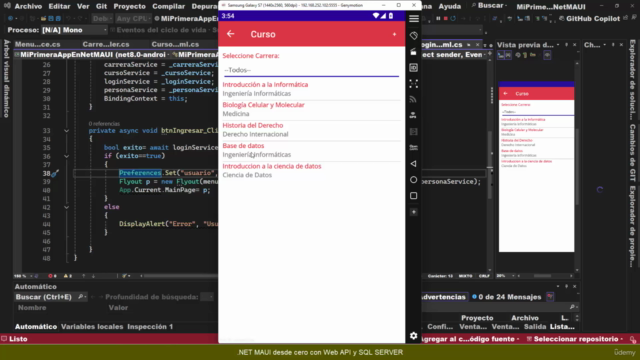The height and width of the screenshot is (360, 640).
Task: Click the save all icon in toolbar
Action: click(58, 19)
